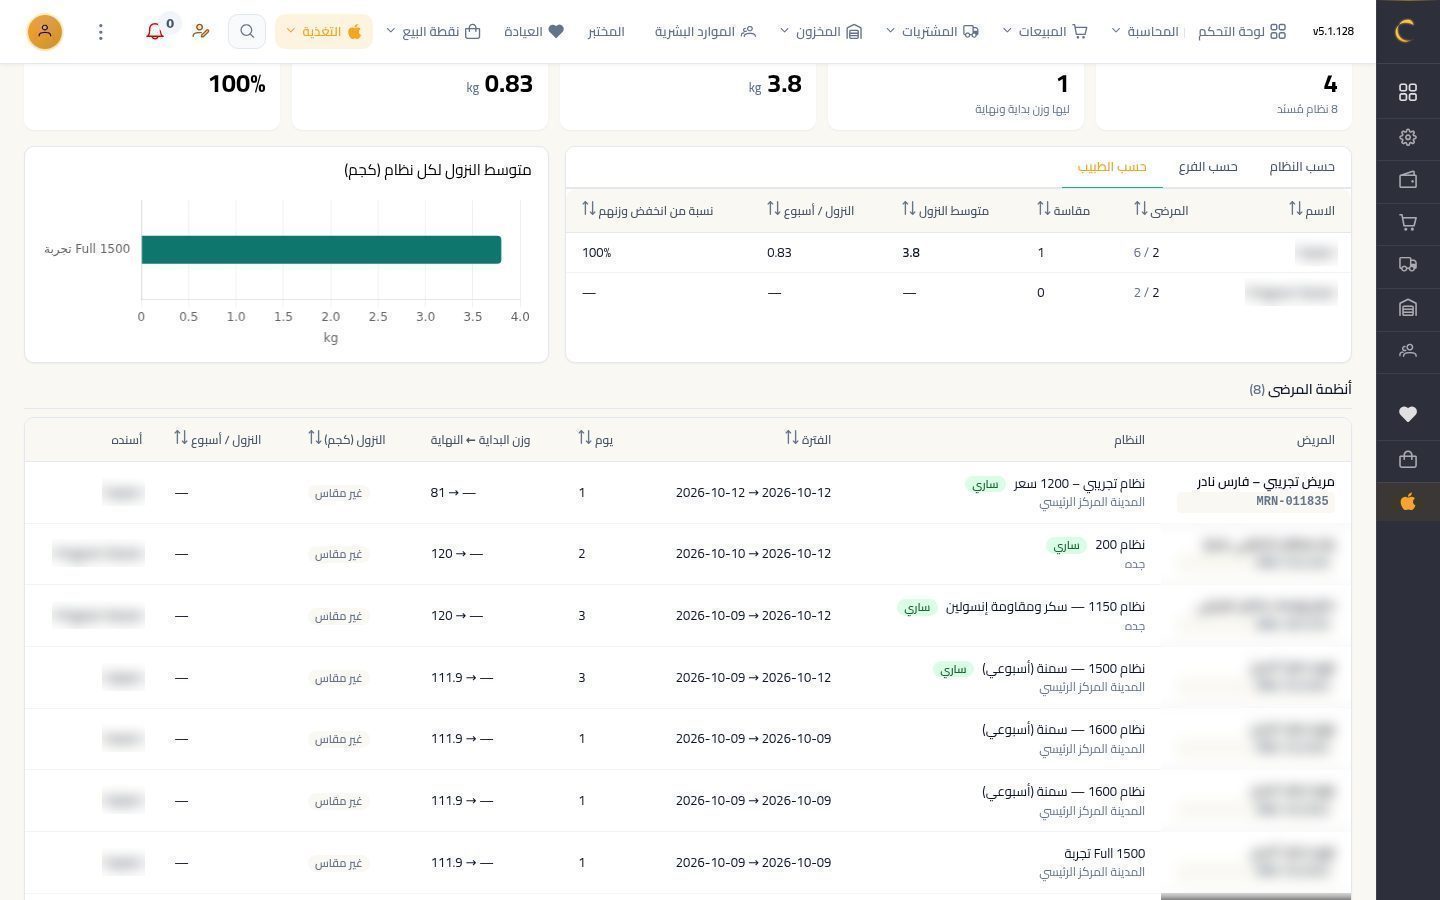Open the settings gear in the sidebar
1440x900 pixels.
tap(1408, 137)
